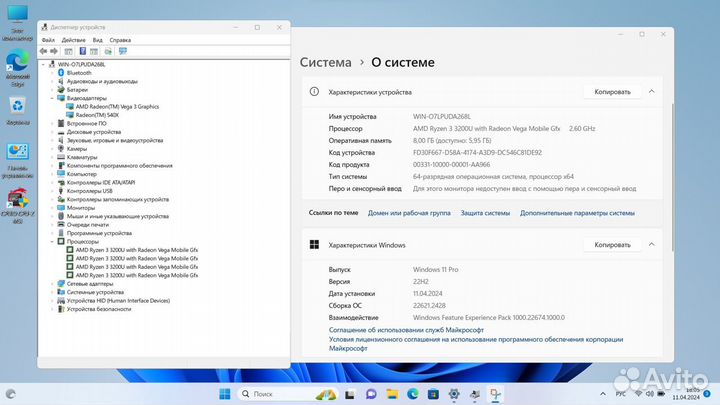This screenshot has height=405, width=720.
Task: Click the Сетевые адаптеры network icon
Action: click(61, 283)
